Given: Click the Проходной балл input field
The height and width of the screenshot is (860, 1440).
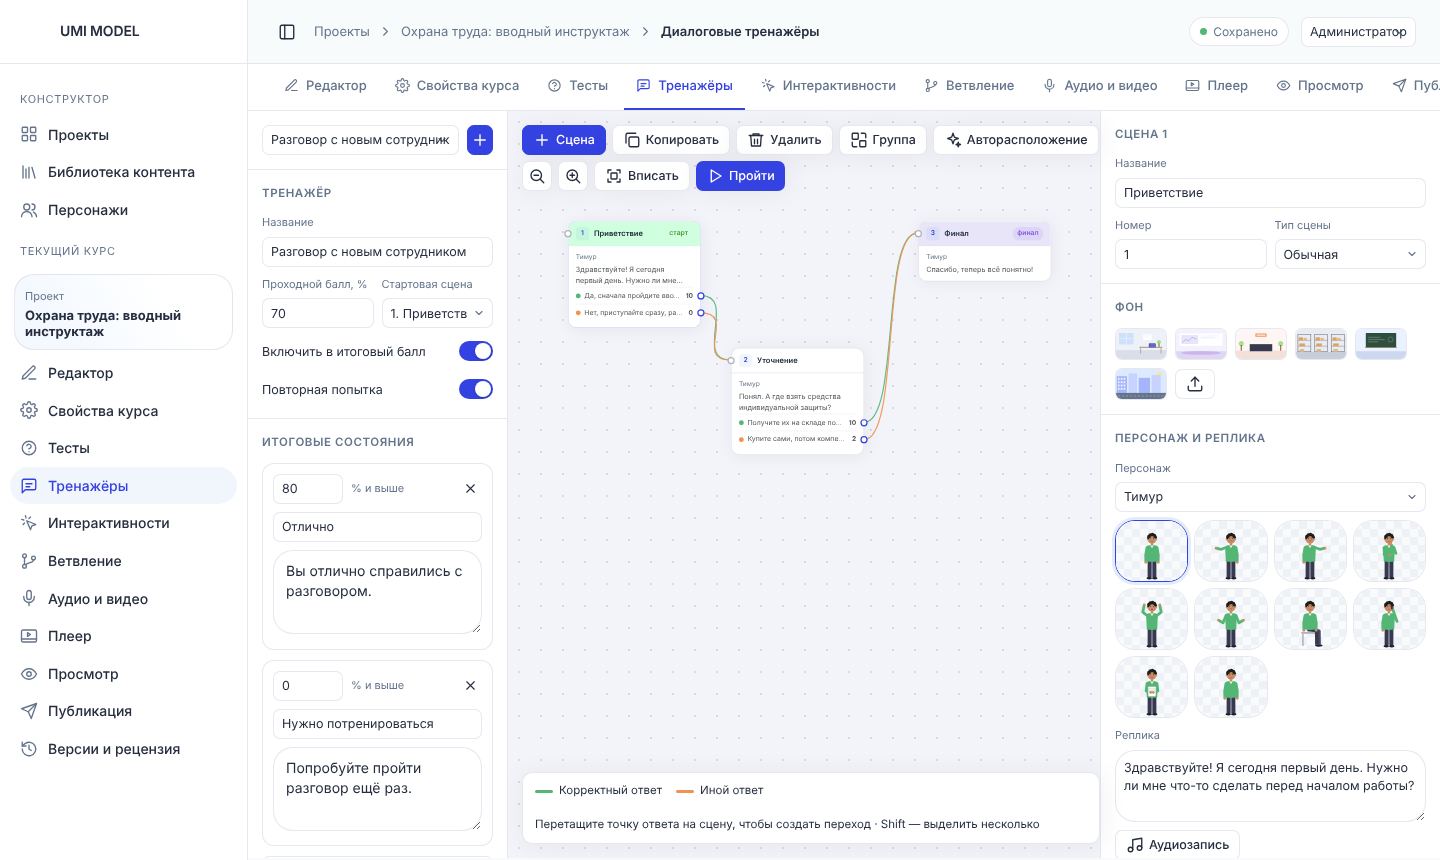Looking at the screenshot, I should coord(318,313).
